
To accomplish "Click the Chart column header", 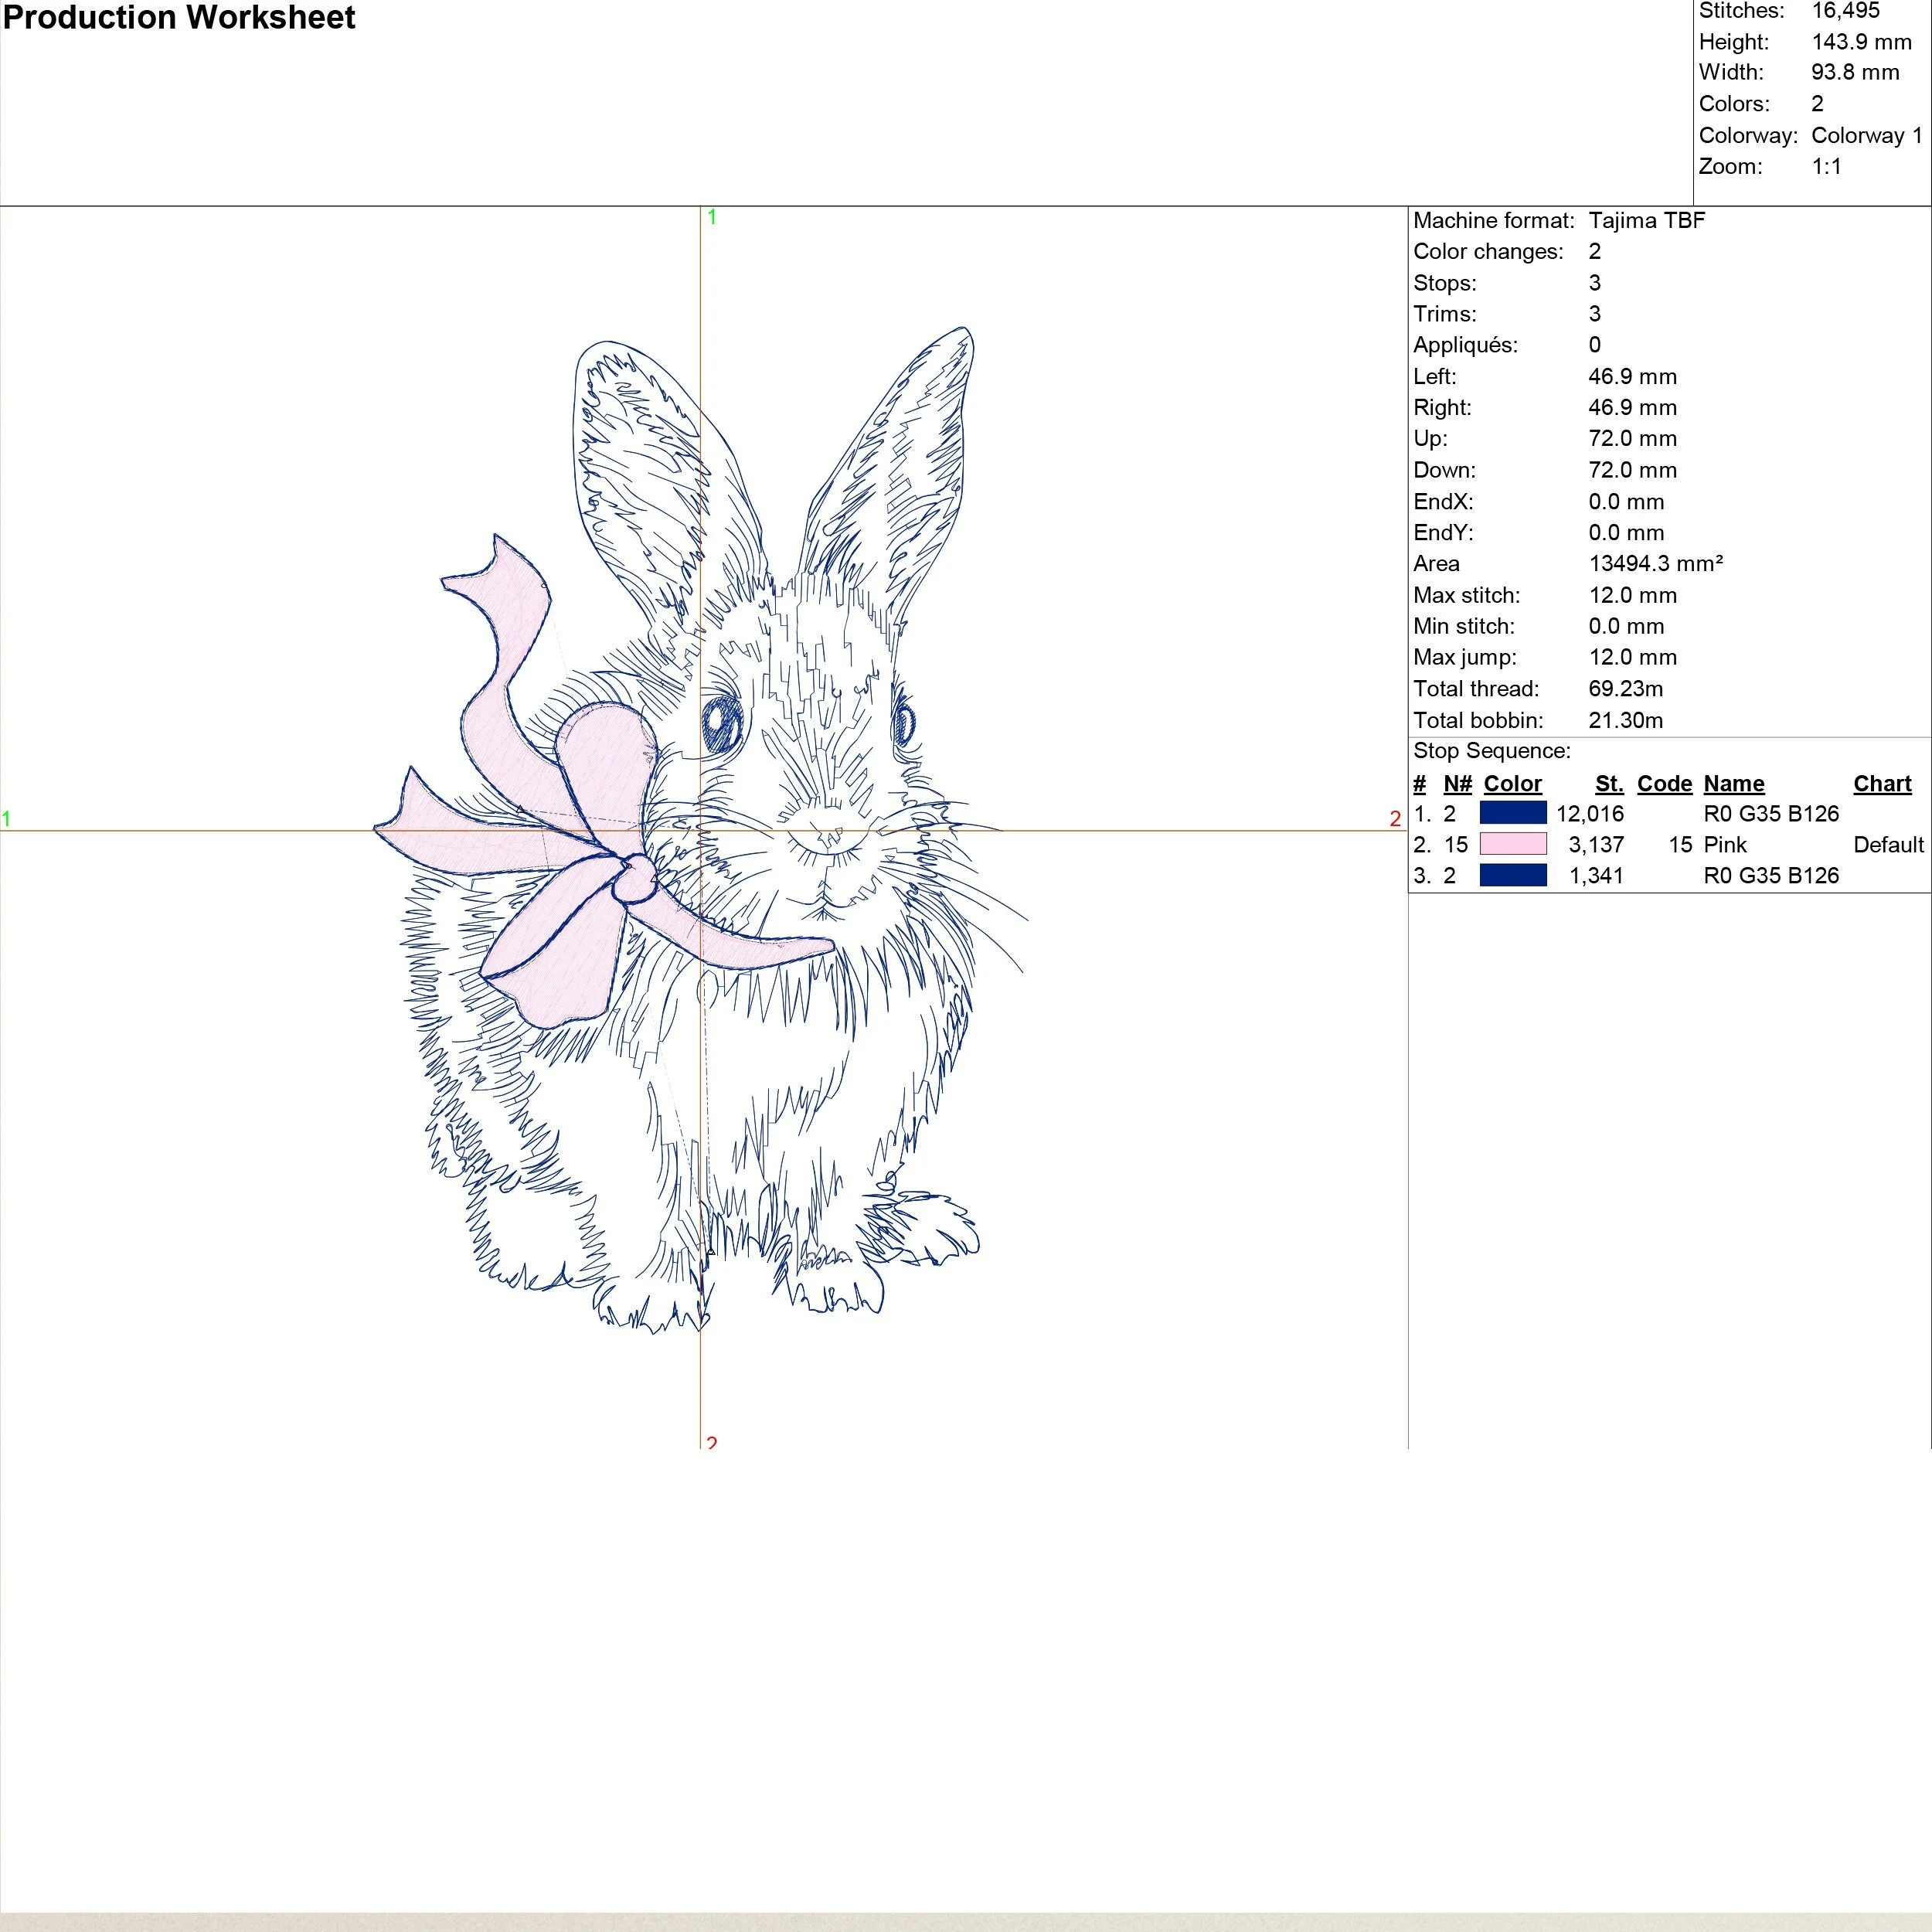I will click(x=1881, y=783).
